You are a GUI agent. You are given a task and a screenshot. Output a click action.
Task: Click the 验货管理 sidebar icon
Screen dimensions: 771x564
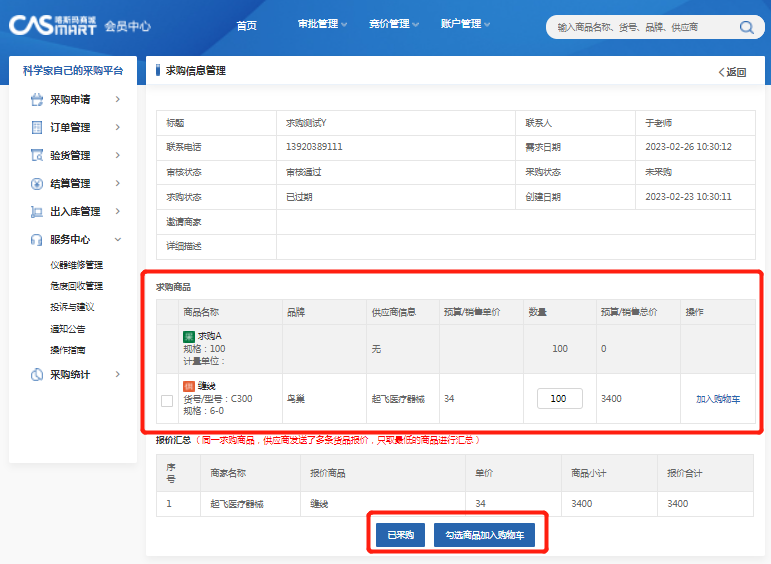pyautogui.click(x=36, y=156)
